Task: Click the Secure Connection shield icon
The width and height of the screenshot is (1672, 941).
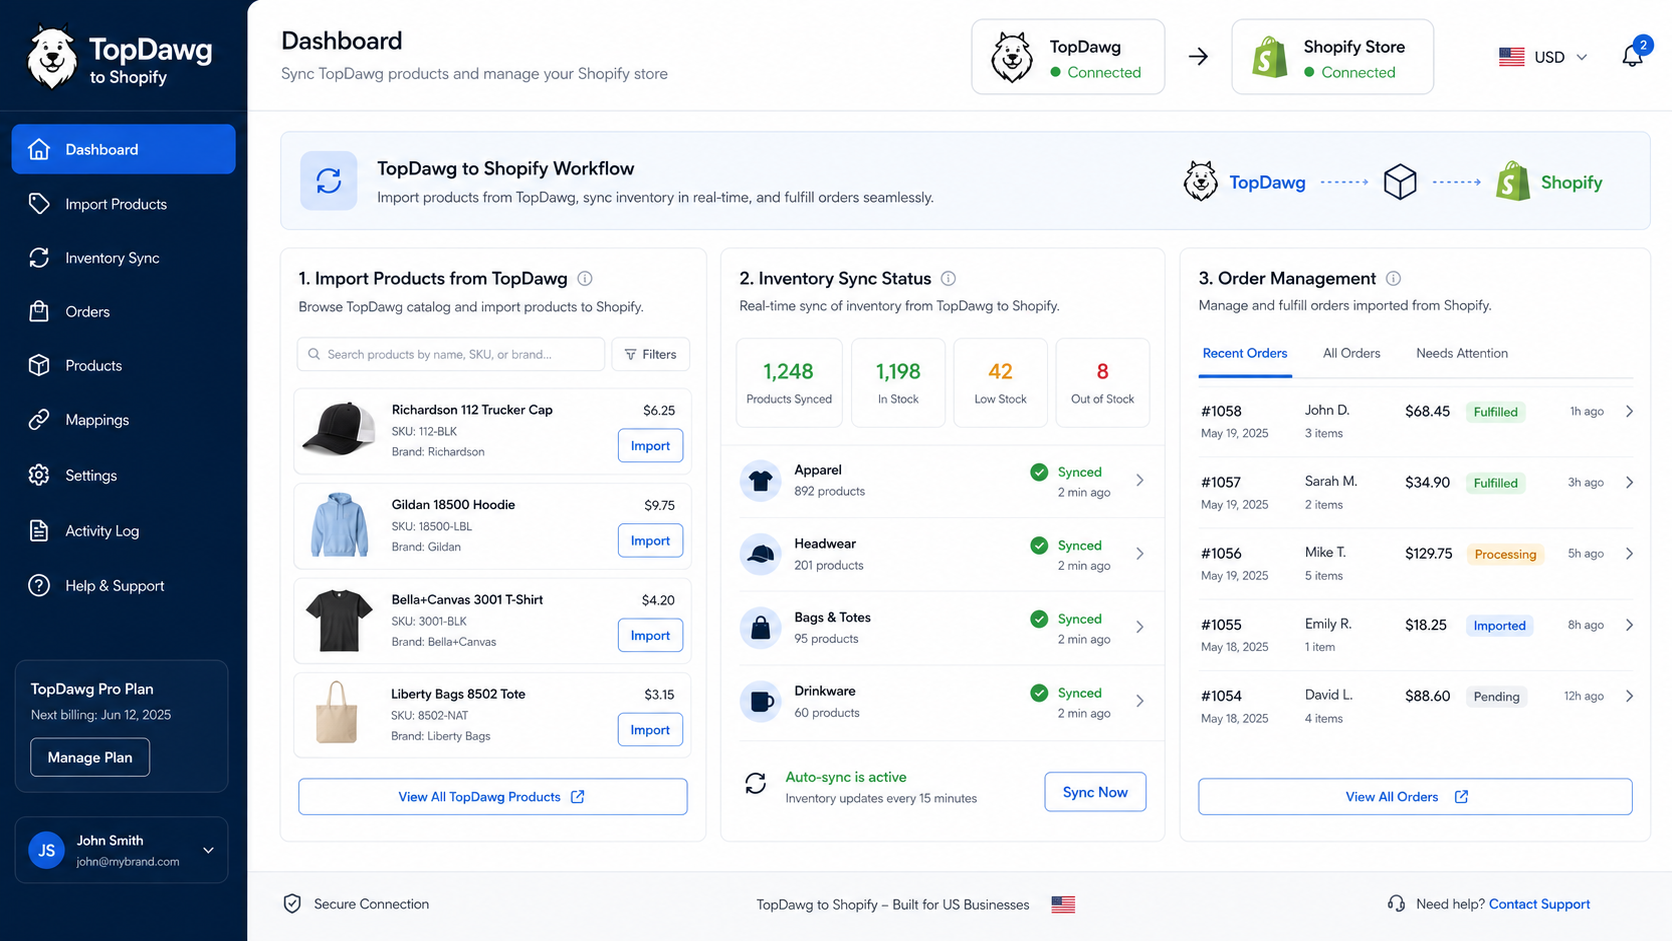Action: (x=292, y=904)
